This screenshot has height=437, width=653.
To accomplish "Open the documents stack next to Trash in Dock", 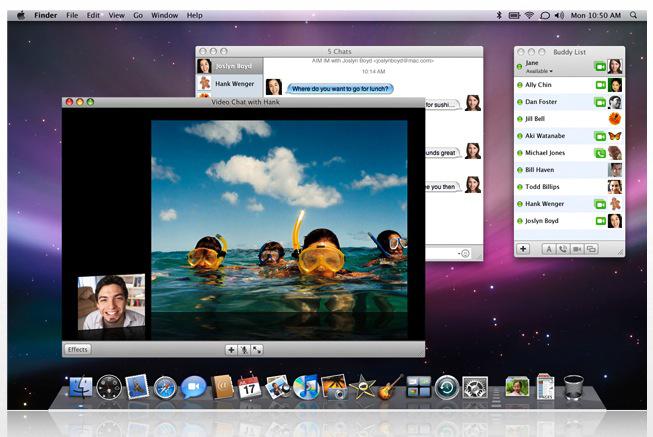I will [545, 387].
